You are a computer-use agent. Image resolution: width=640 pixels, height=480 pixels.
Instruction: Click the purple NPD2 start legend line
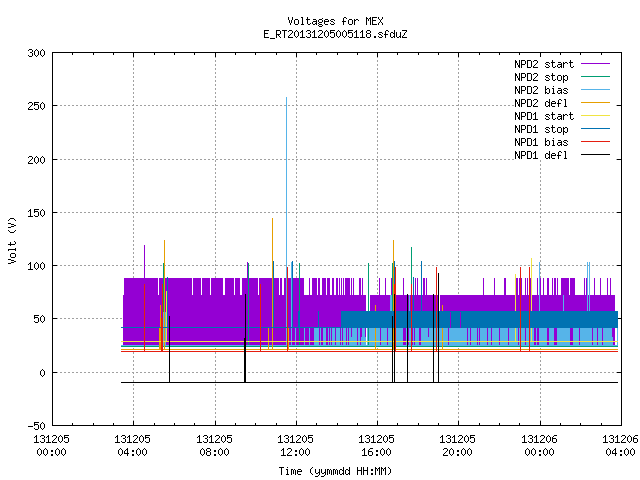pos(595,64)
